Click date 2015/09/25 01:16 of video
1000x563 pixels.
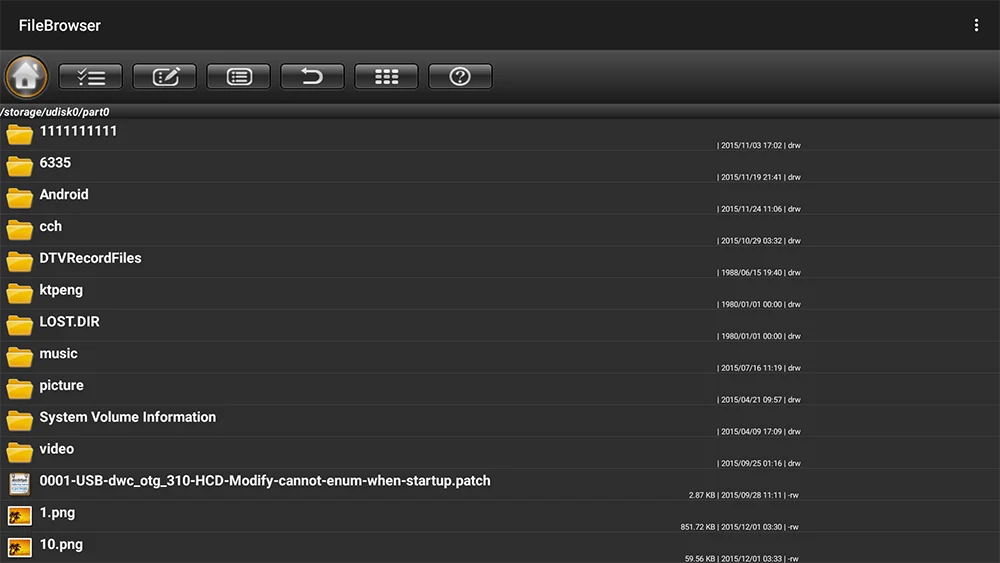751,464
